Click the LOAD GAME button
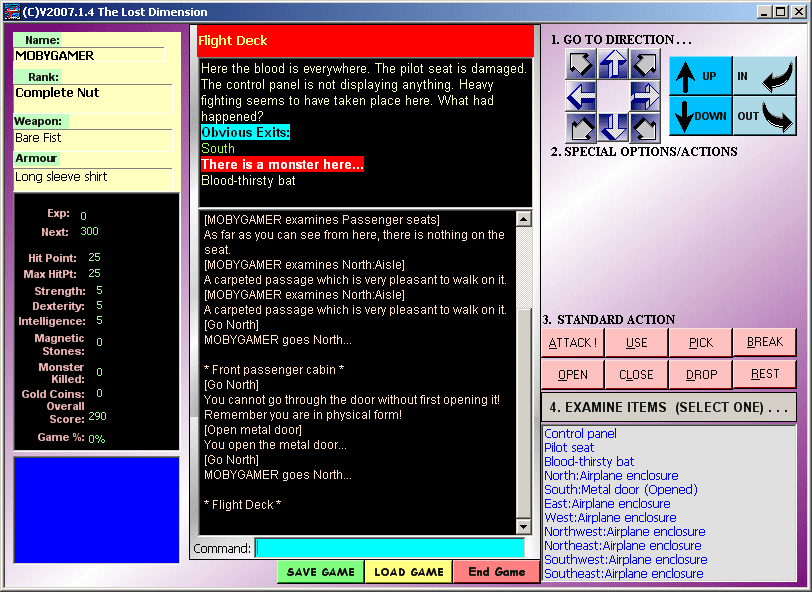Image resolution: width=812 pixels, height=592 pixels. pyautogui.click(x=409, y=572)
